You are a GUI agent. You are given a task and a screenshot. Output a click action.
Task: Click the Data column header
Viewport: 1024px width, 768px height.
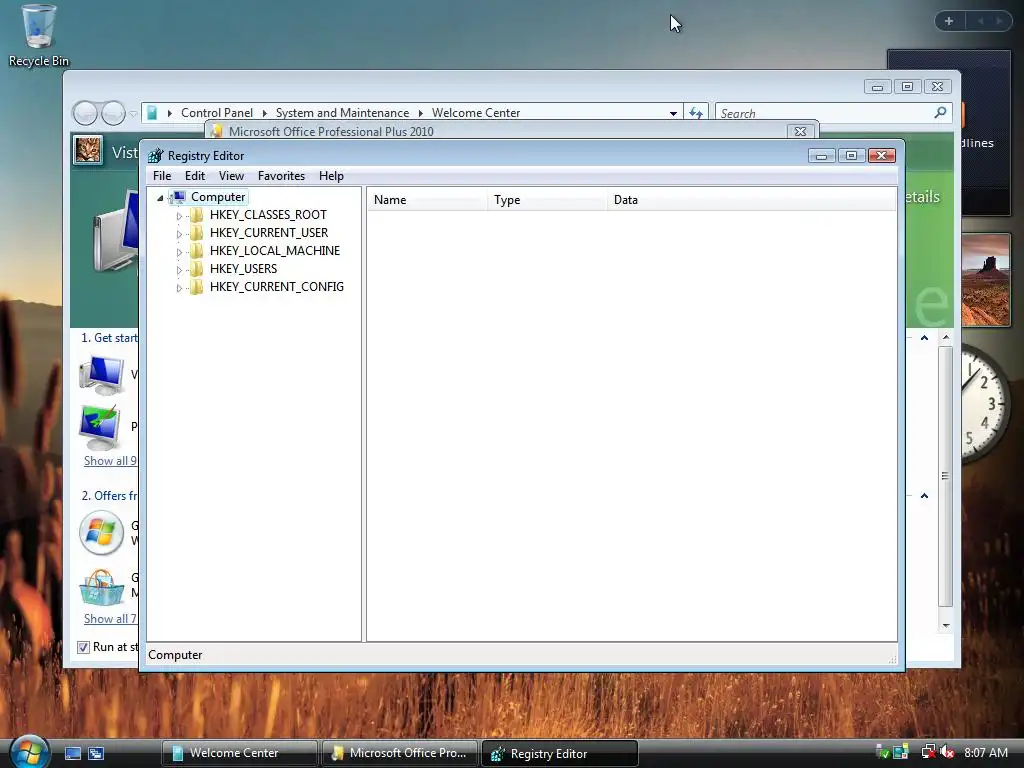(751, 200)
